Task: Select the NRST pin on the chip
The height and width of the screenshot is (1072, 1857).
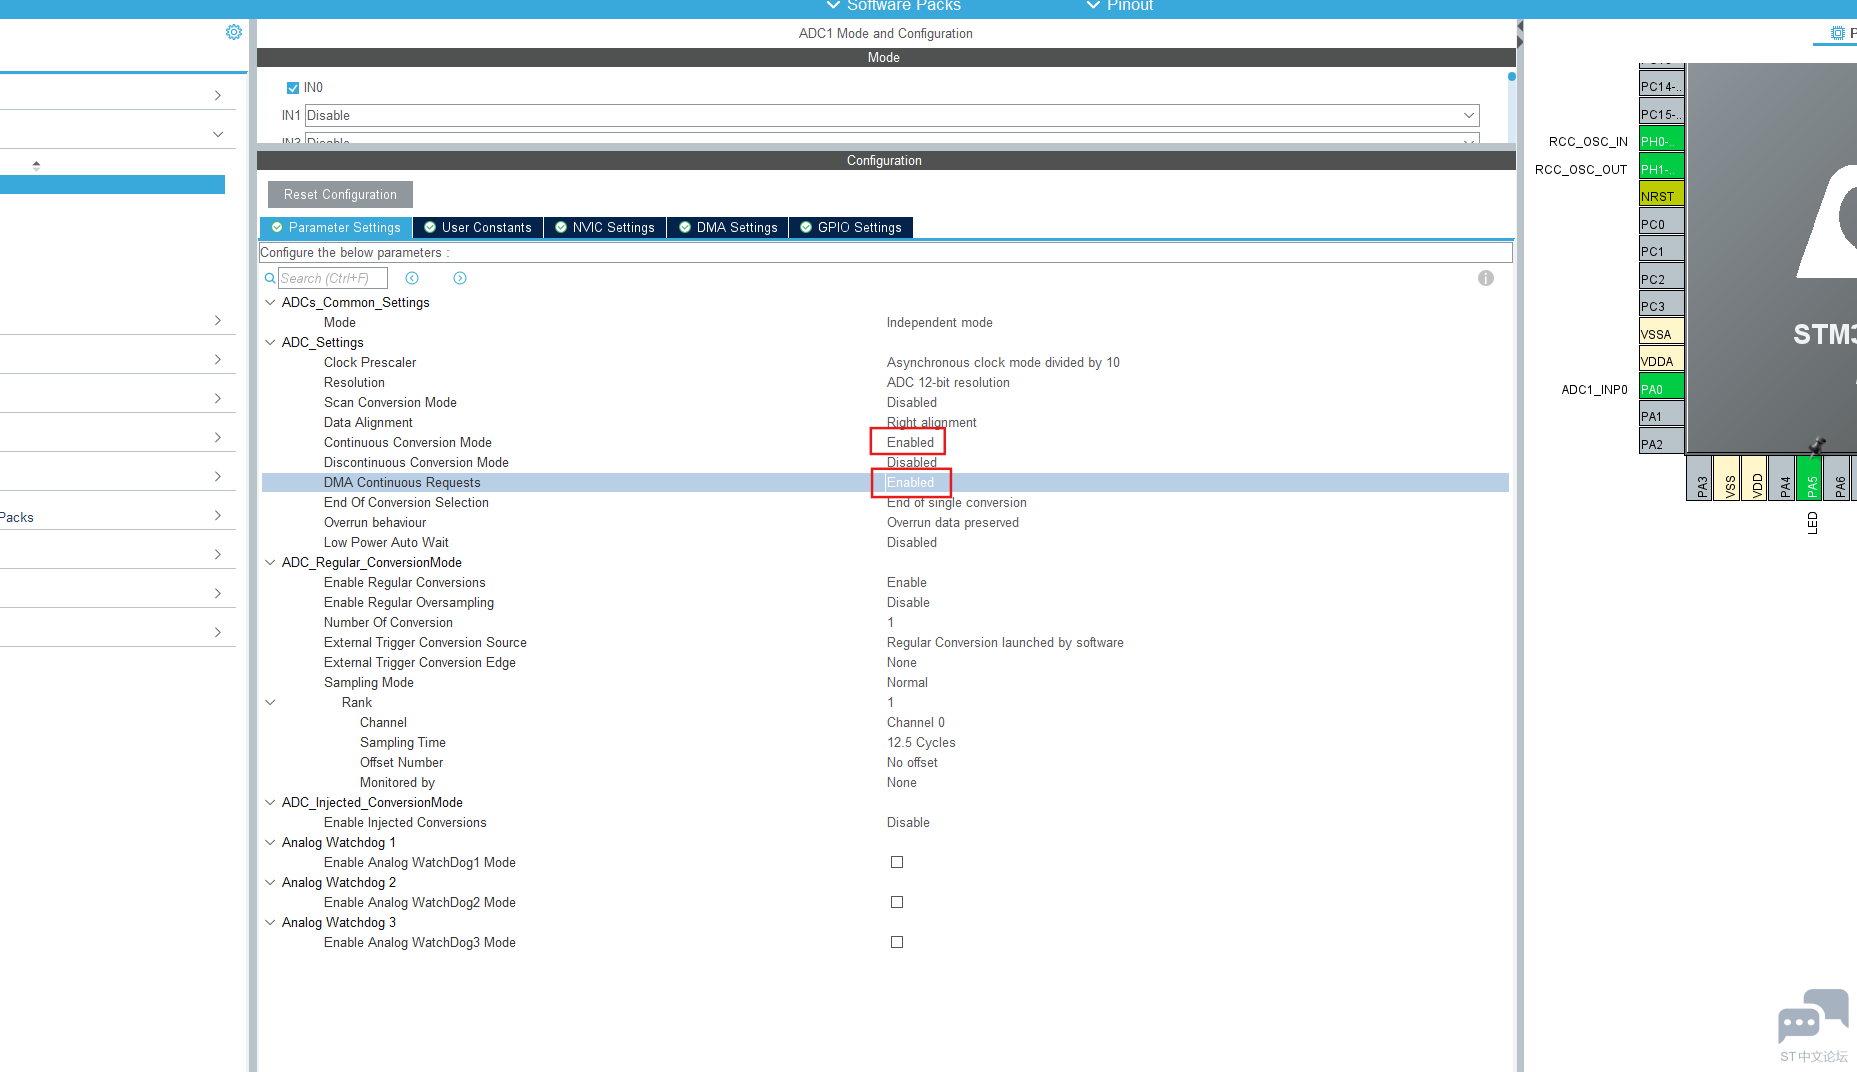Action: coord(1661,196)
